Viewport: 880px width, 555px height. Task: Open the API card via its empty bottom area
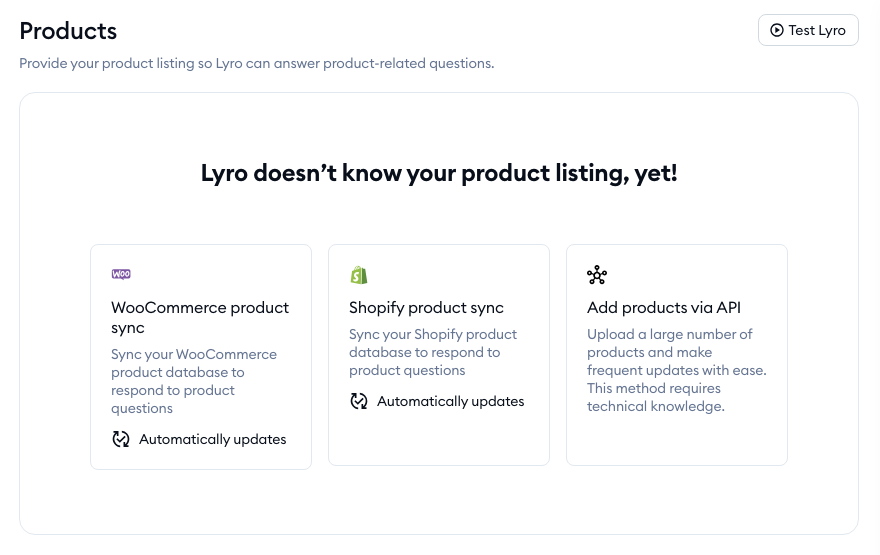676,440
